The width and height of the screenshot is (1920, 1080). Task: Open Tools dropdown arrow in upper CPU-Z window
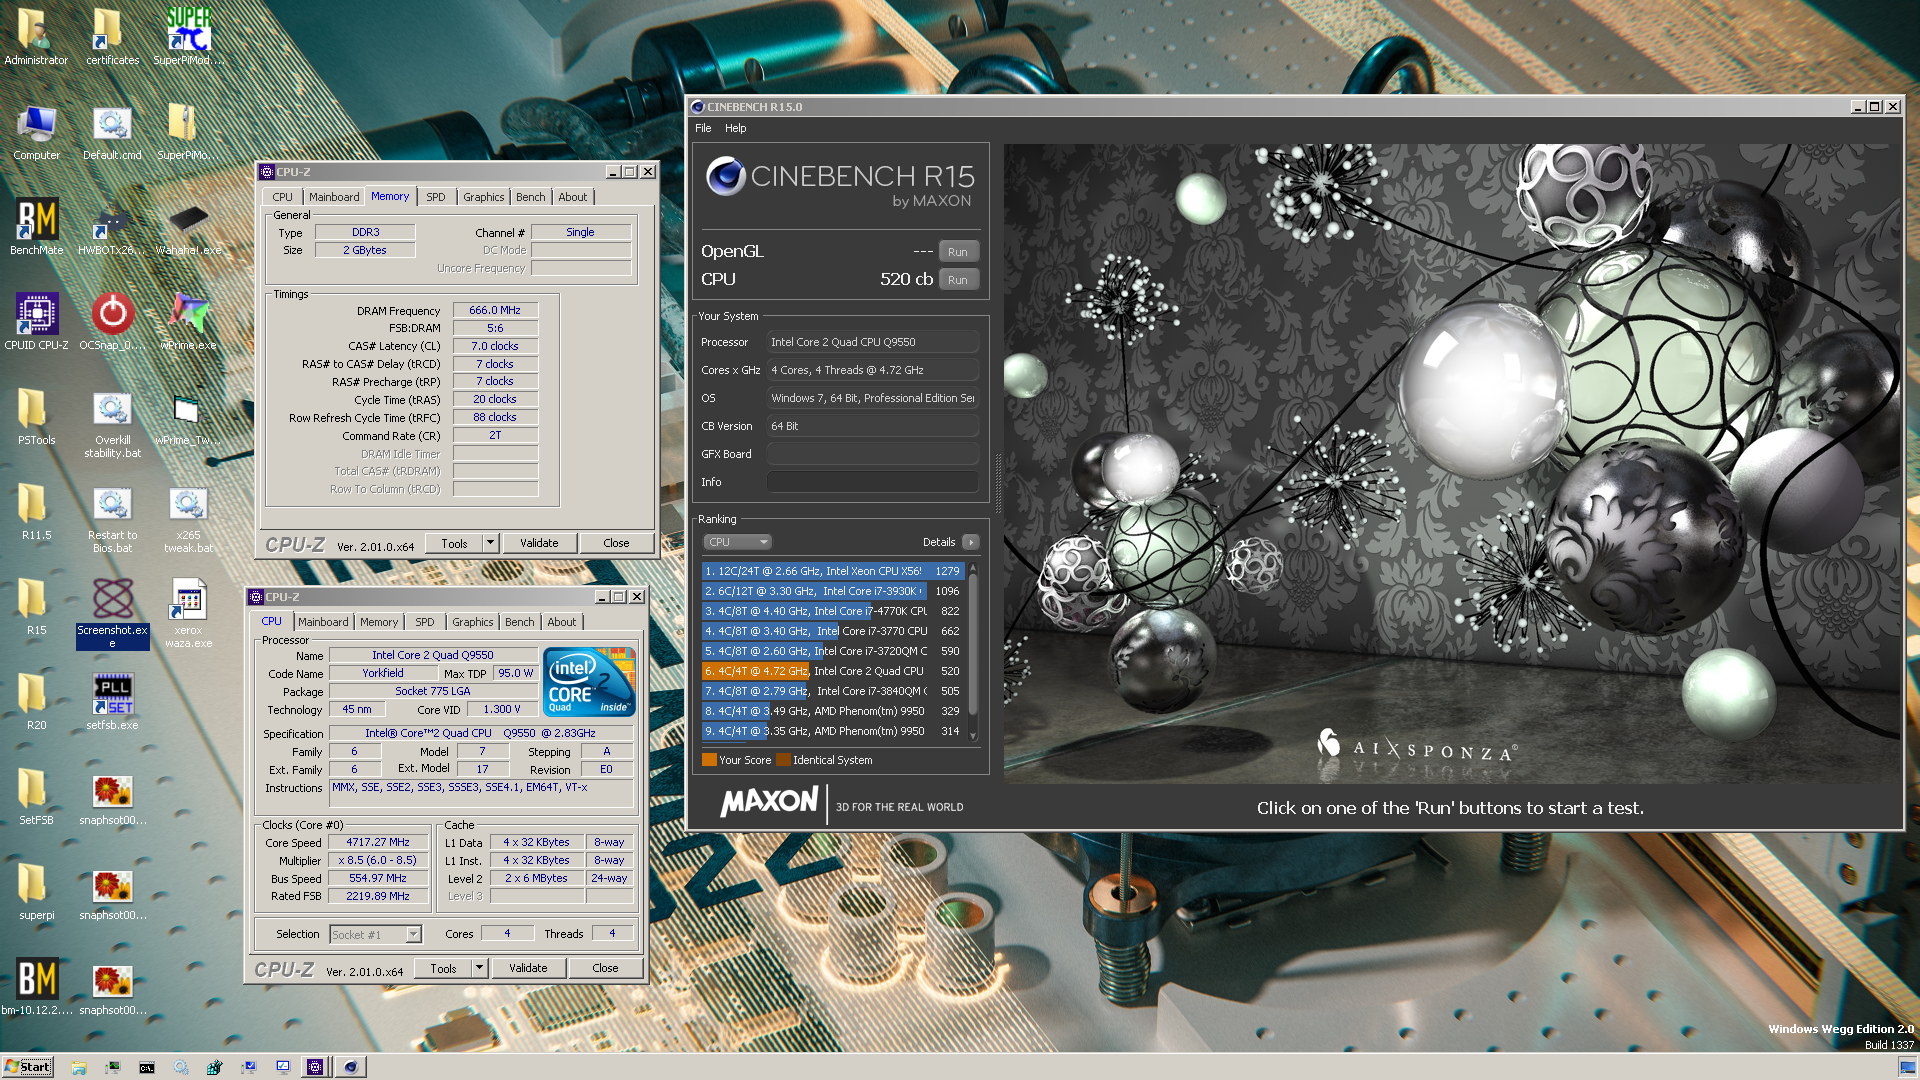pos(490,543)
